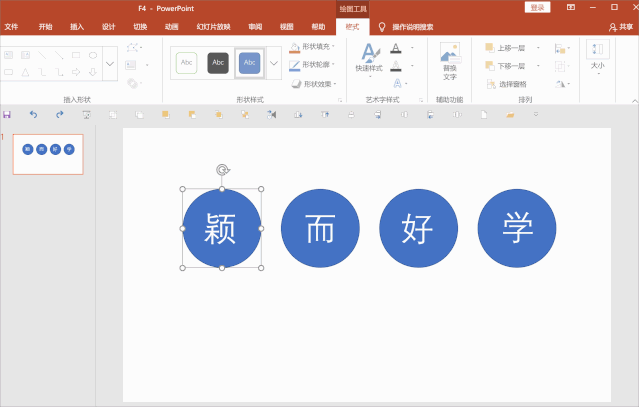639x407 pixels.
Task: Click the open folder icon in toolbar
Action: pos(510,115)
